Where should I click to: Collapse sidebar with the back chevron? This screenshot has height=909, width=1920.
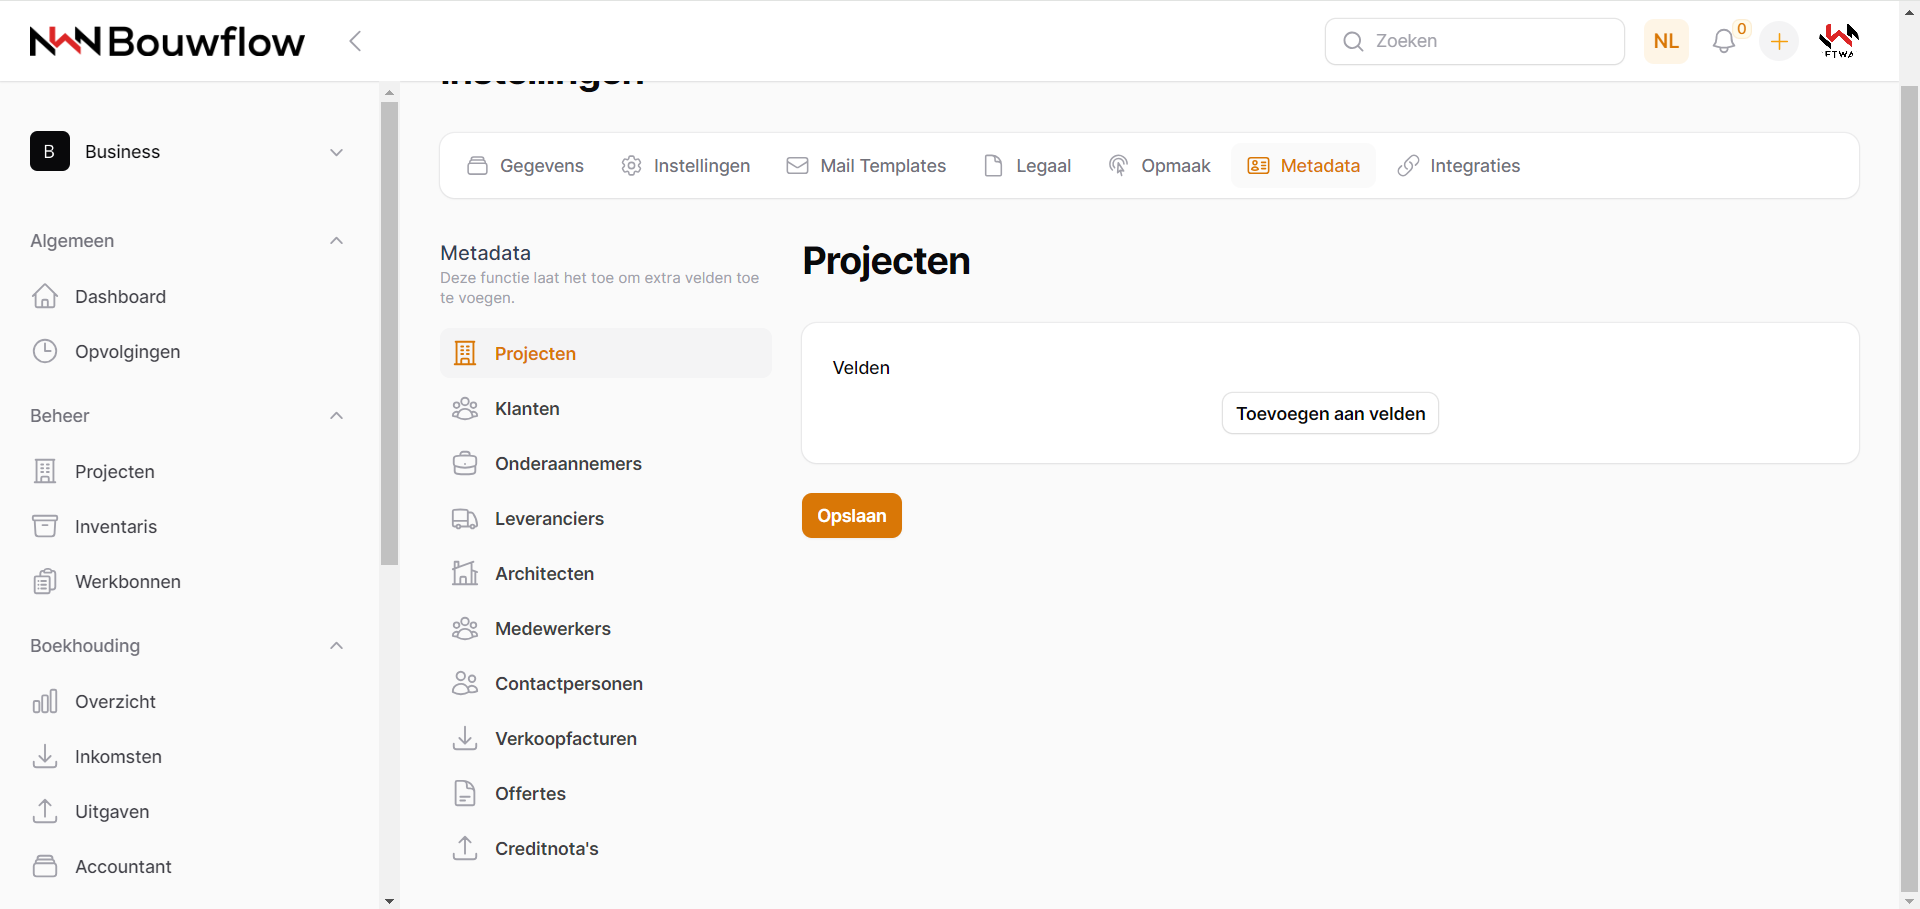[x=355, y=41]
